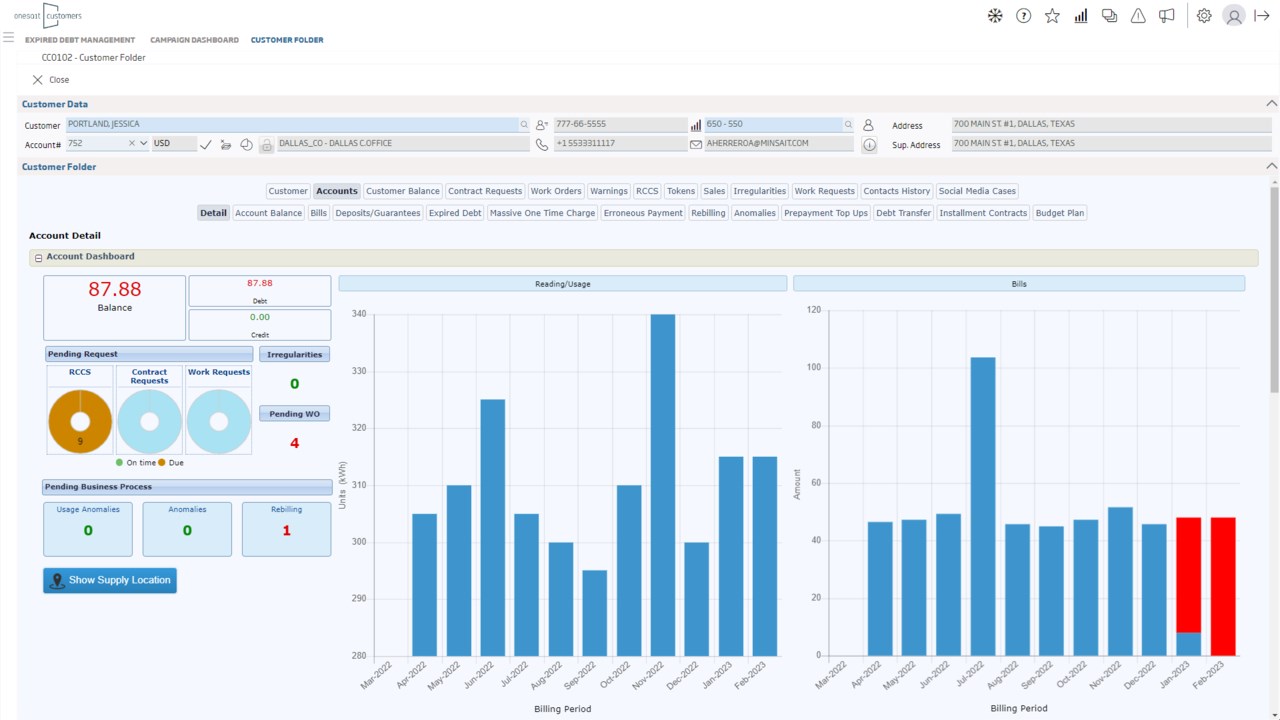Open the alerts warning triangle icon

point(1138,16)
